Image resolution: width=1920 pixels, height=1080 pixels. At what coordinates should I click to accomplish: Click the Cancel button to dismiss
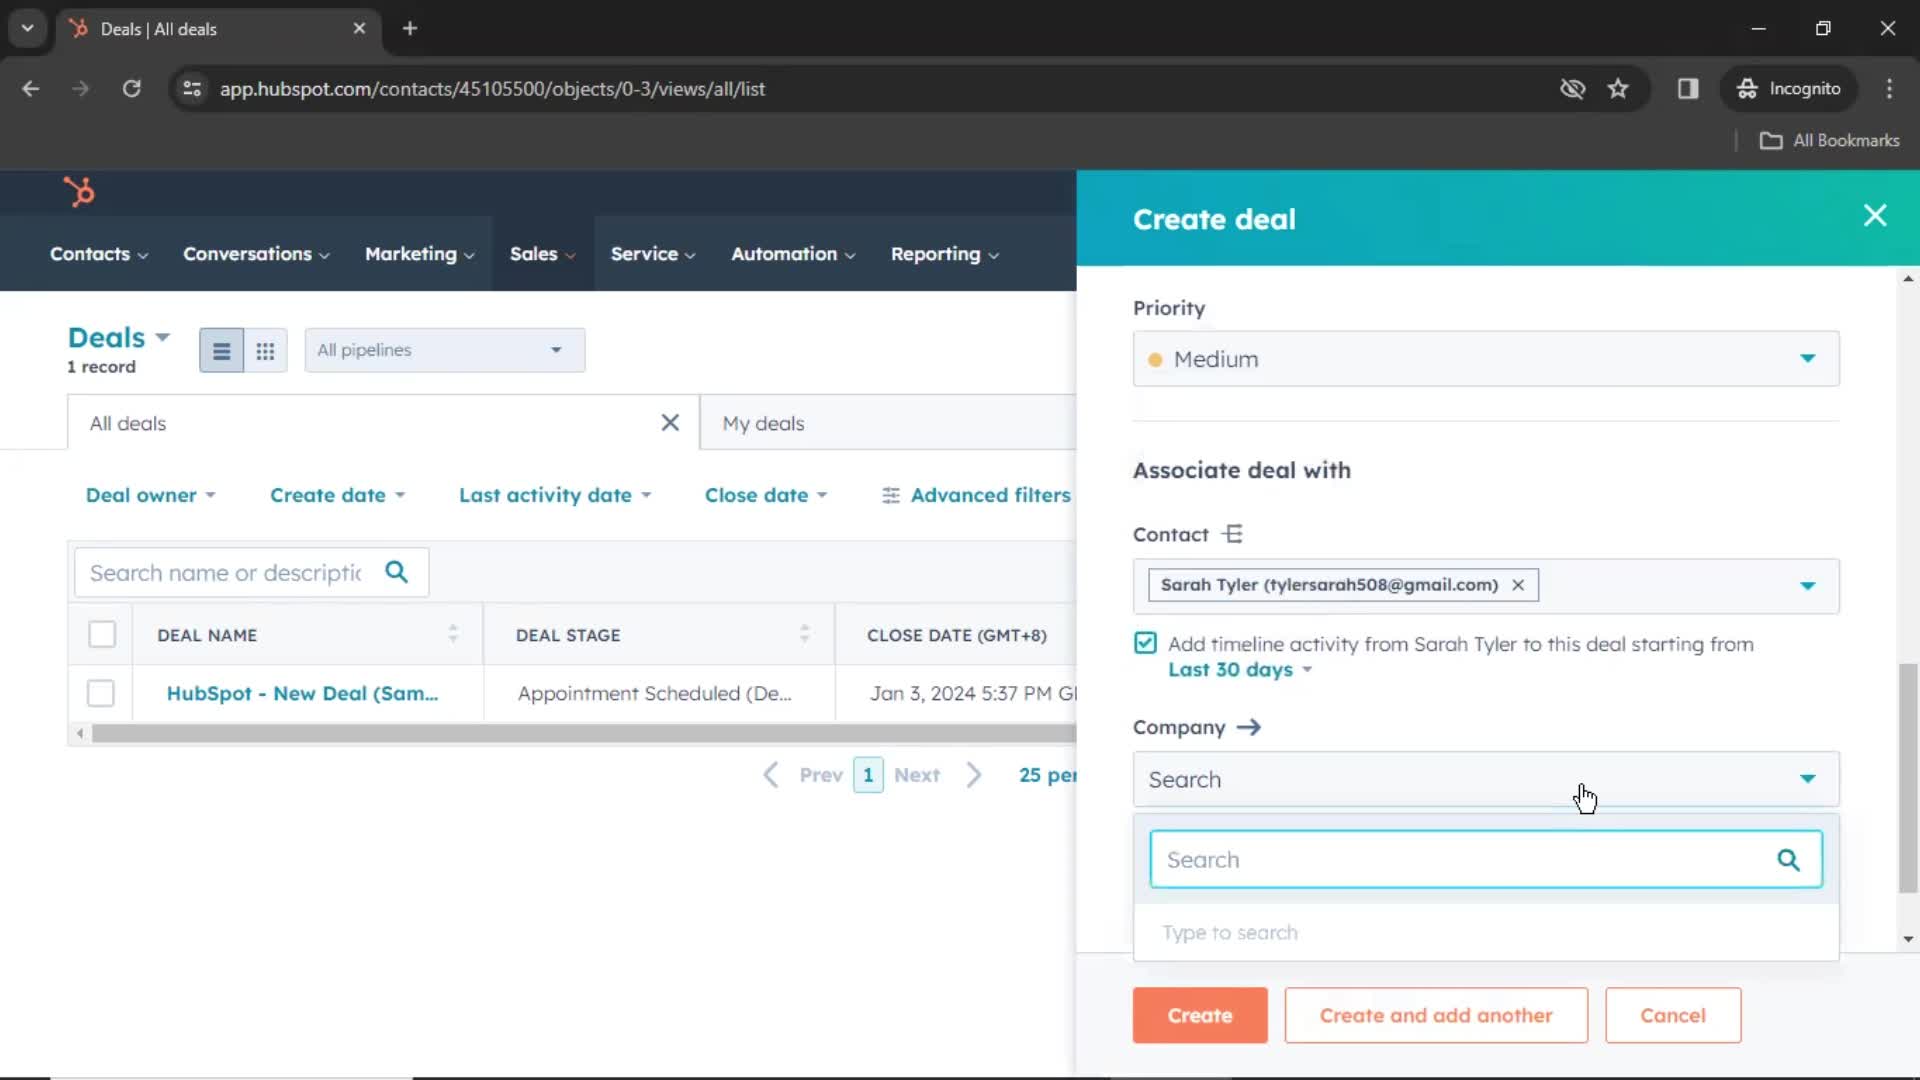pyautogui.click(x=1673, y=1014)
